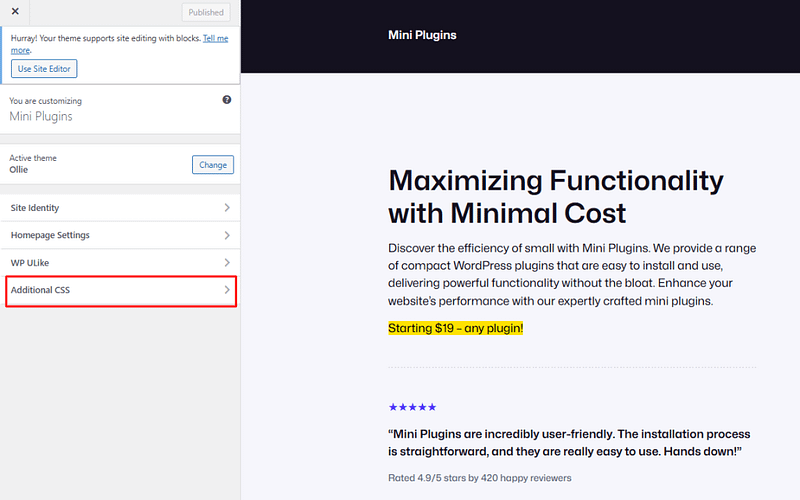Click the 'Ollie' active theme name
This screenshot has width=800, height=500.
(x=18, y=170)
